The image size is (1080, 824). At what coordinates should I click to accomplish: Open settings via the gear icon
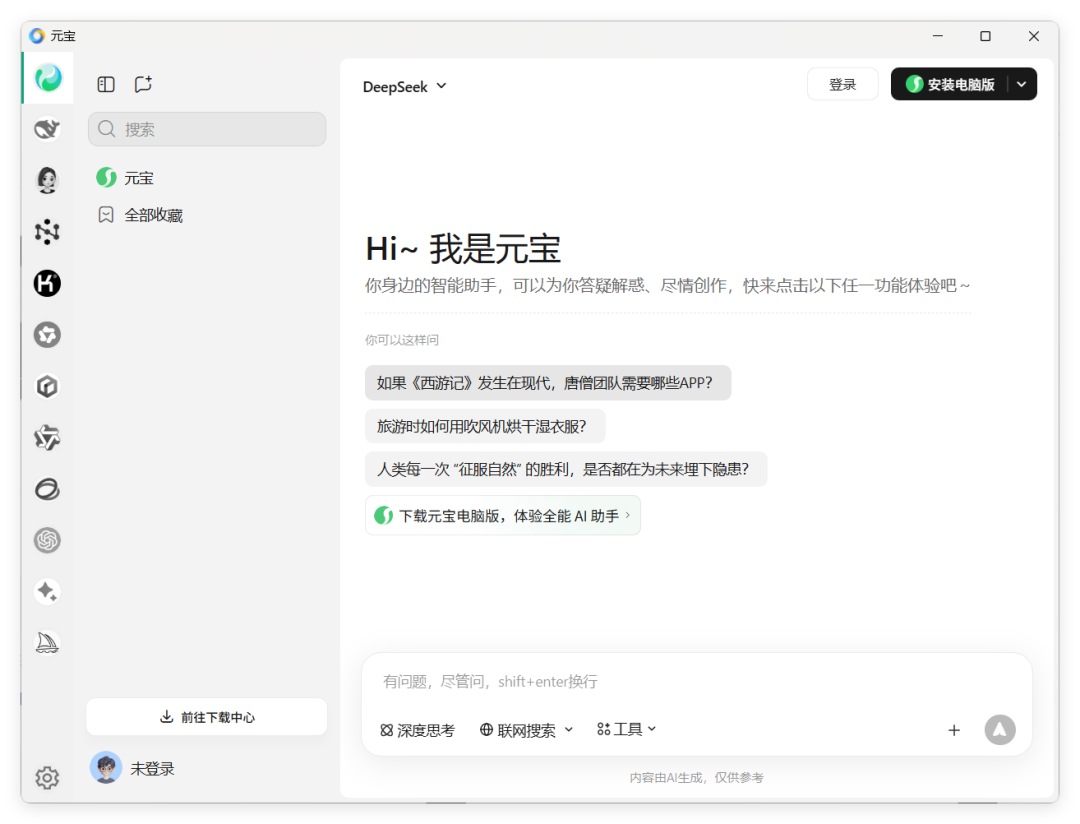[x=48, y=778]
